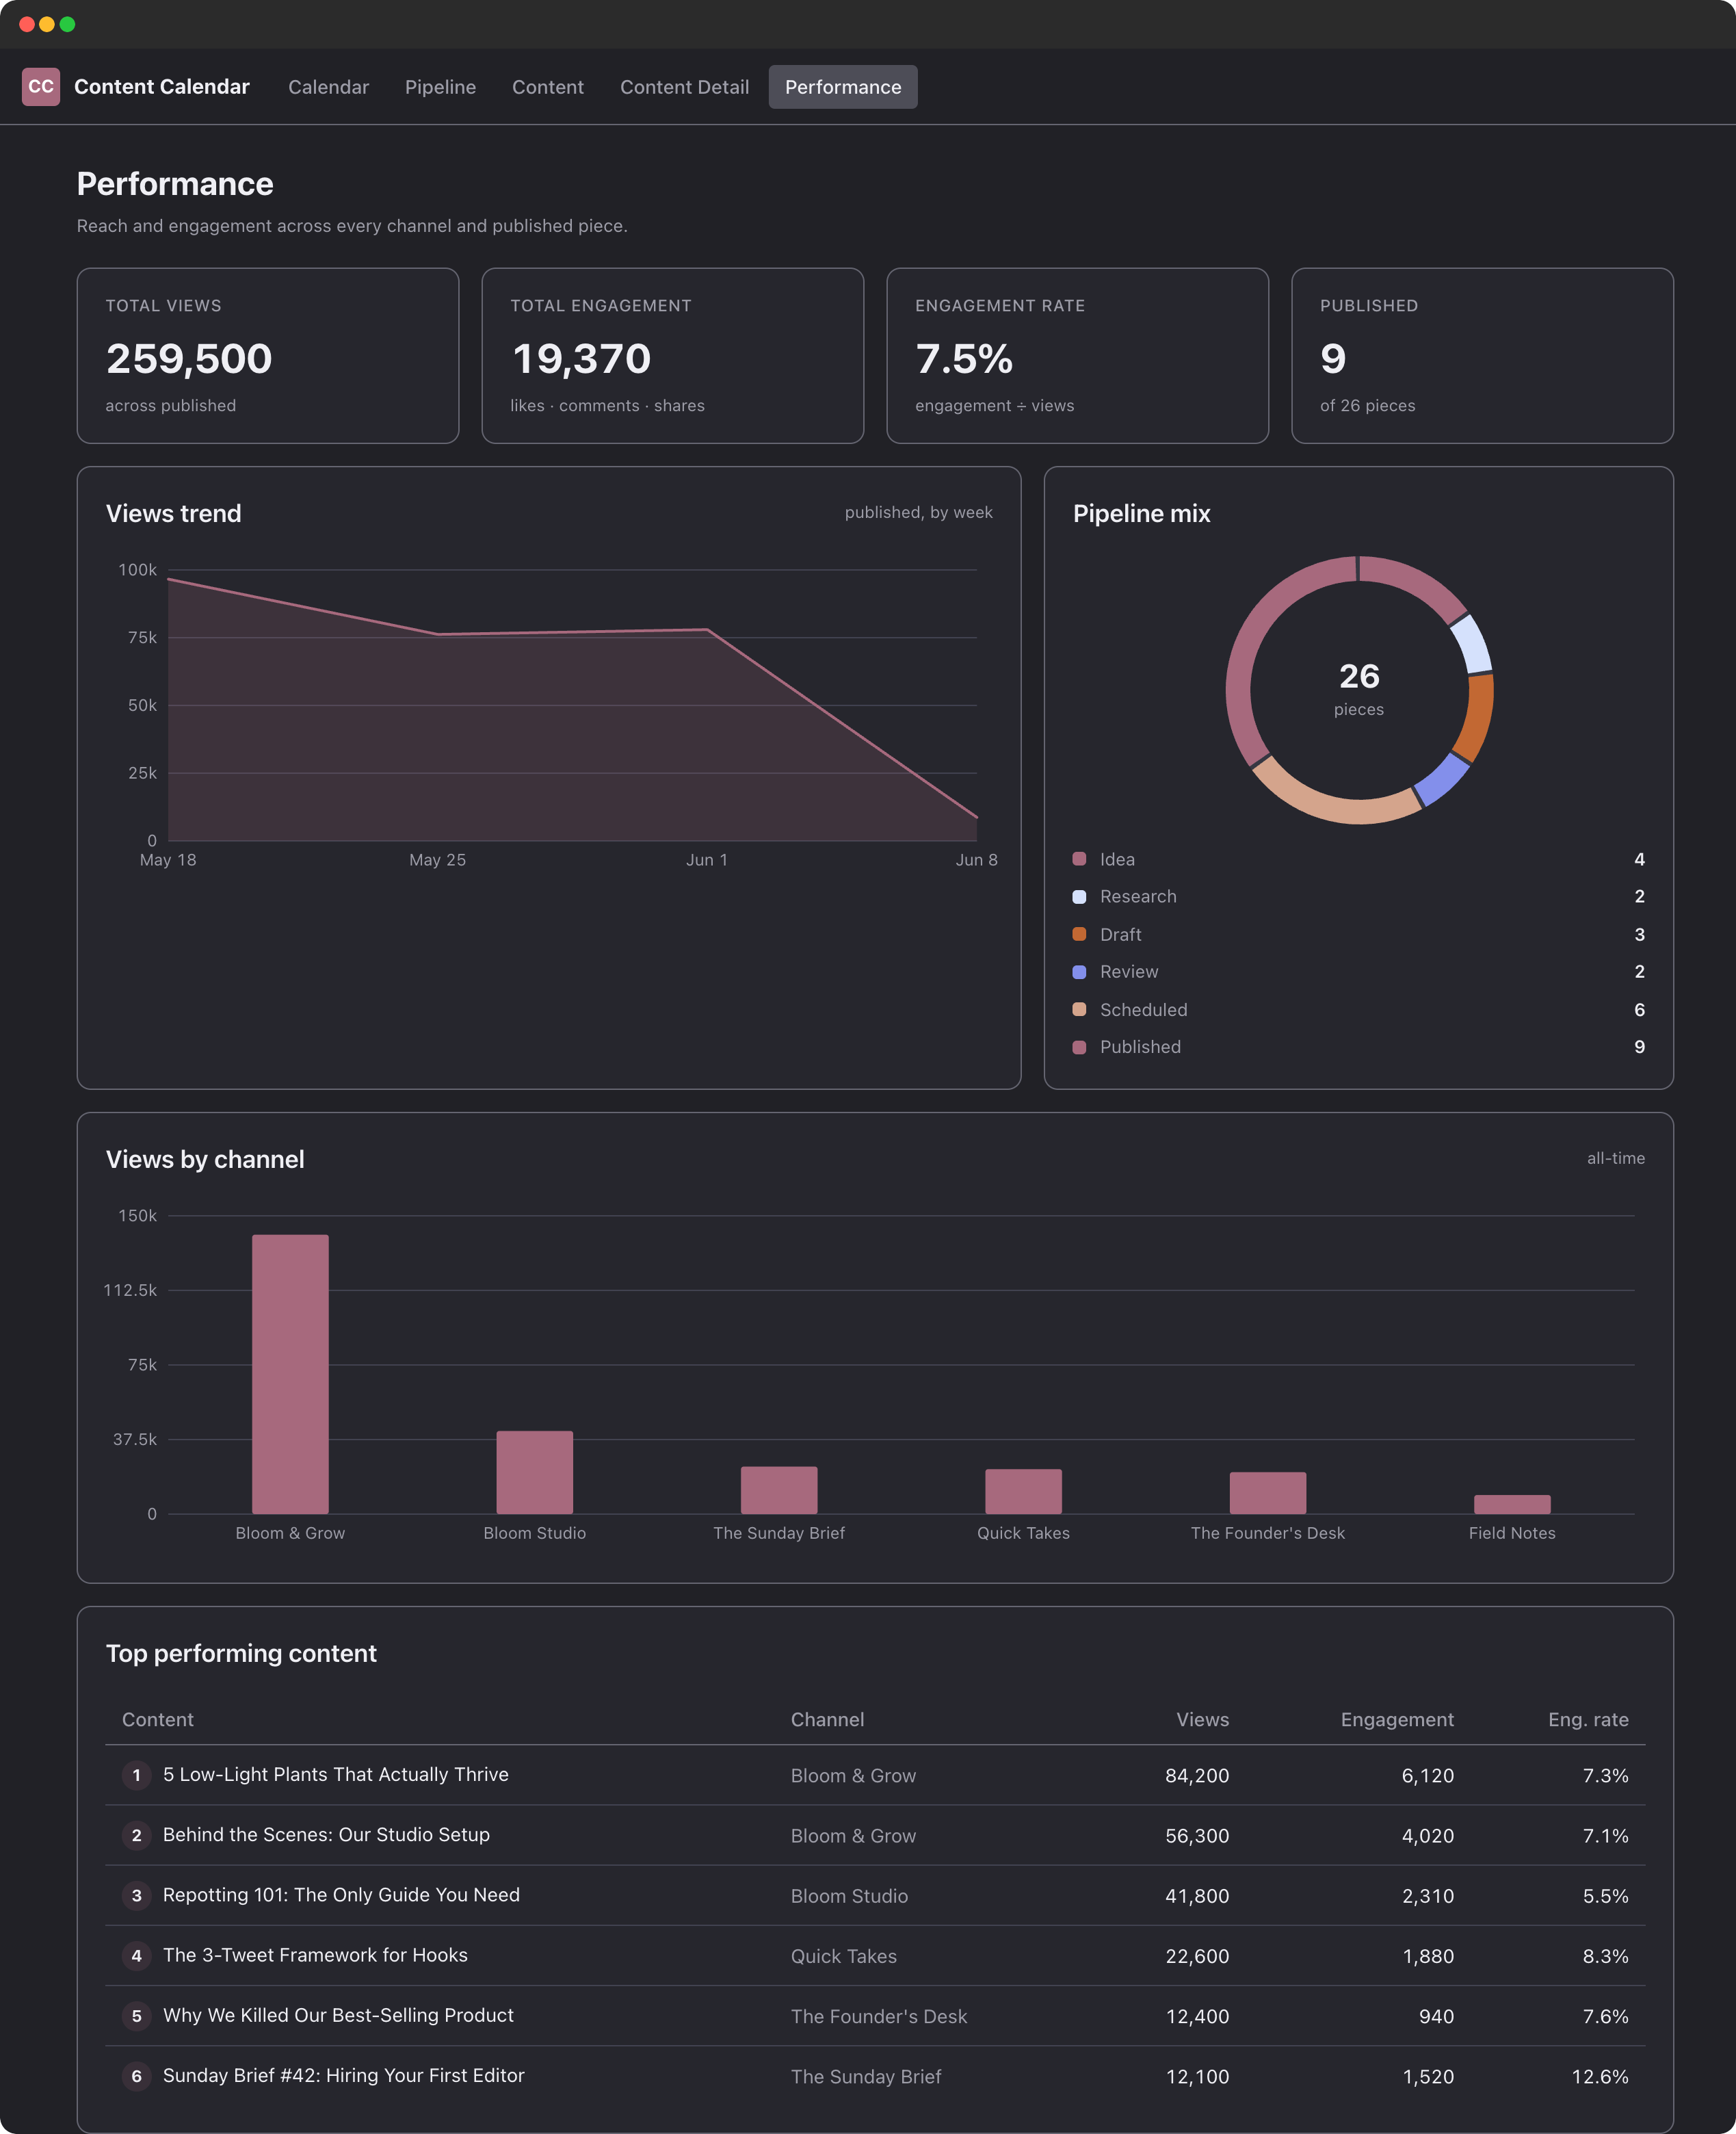The width and height of the screenshot is (1736, 2134).
Task: Click the Draft legend color swatch
Action: tap(1079, 934)
